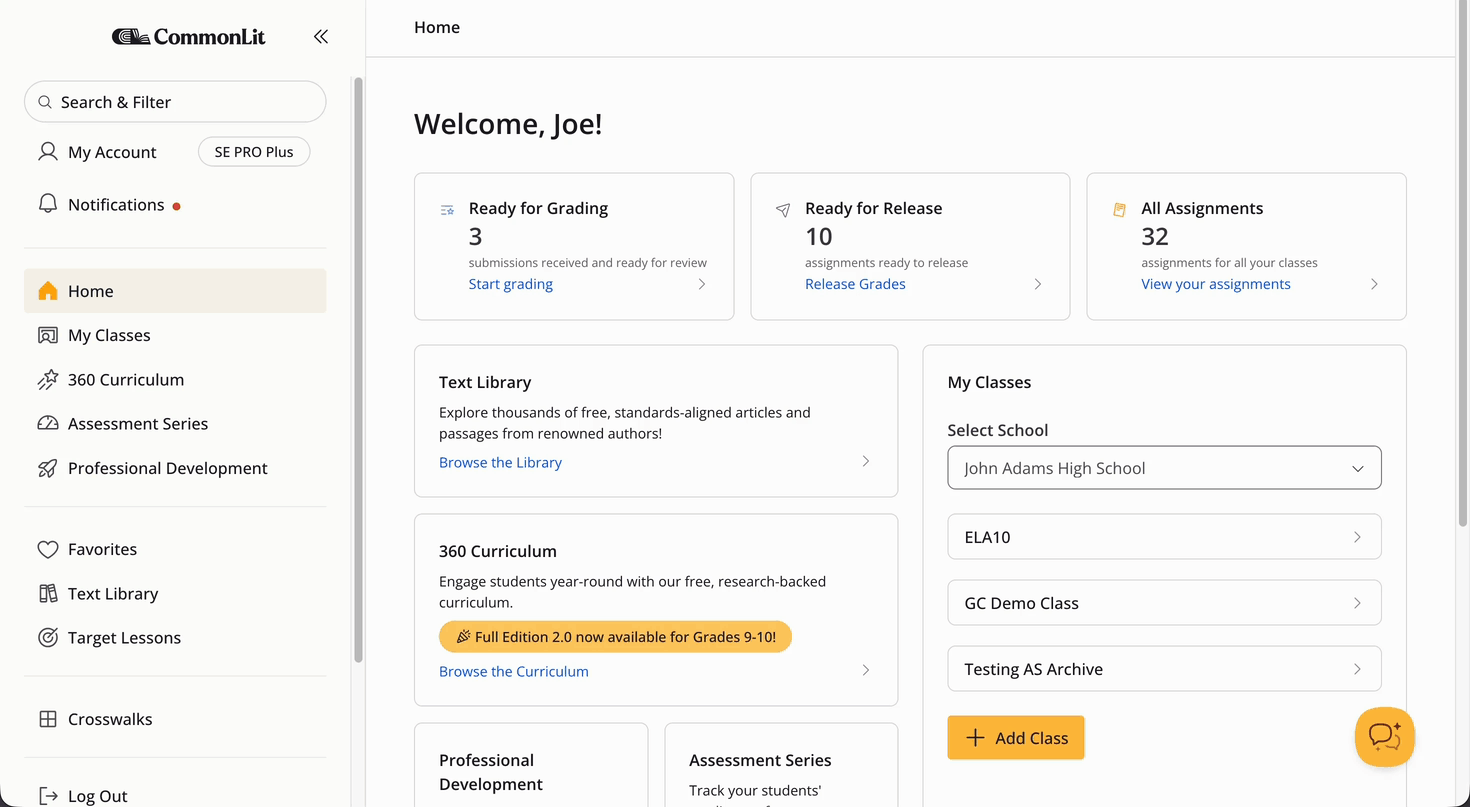Click the Release Grades link
1470x807 pixels.
point(855,284)
